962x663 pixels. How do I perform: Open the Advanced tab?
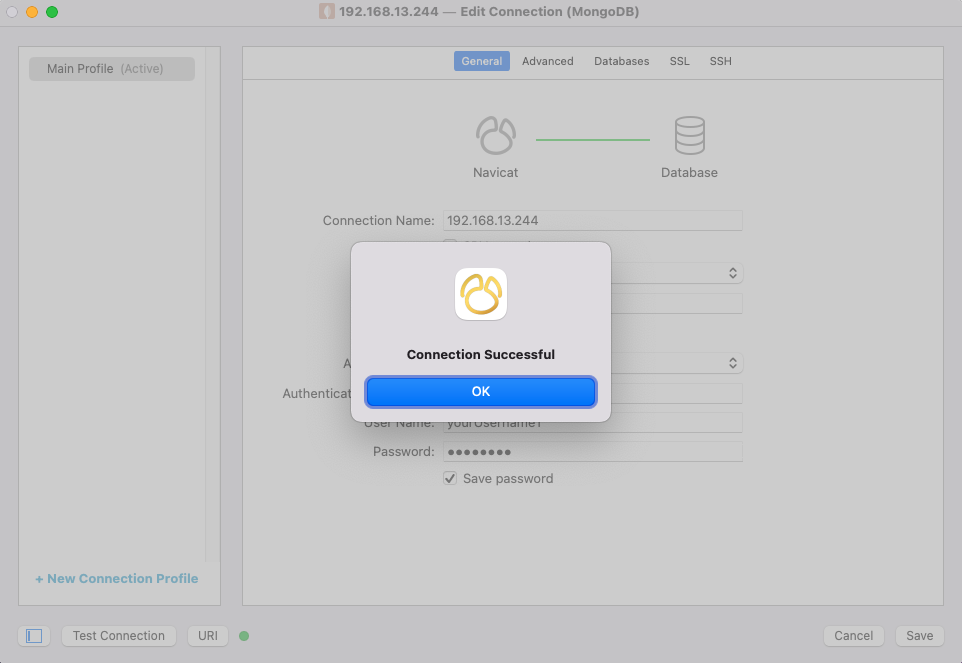coord(547,61)
